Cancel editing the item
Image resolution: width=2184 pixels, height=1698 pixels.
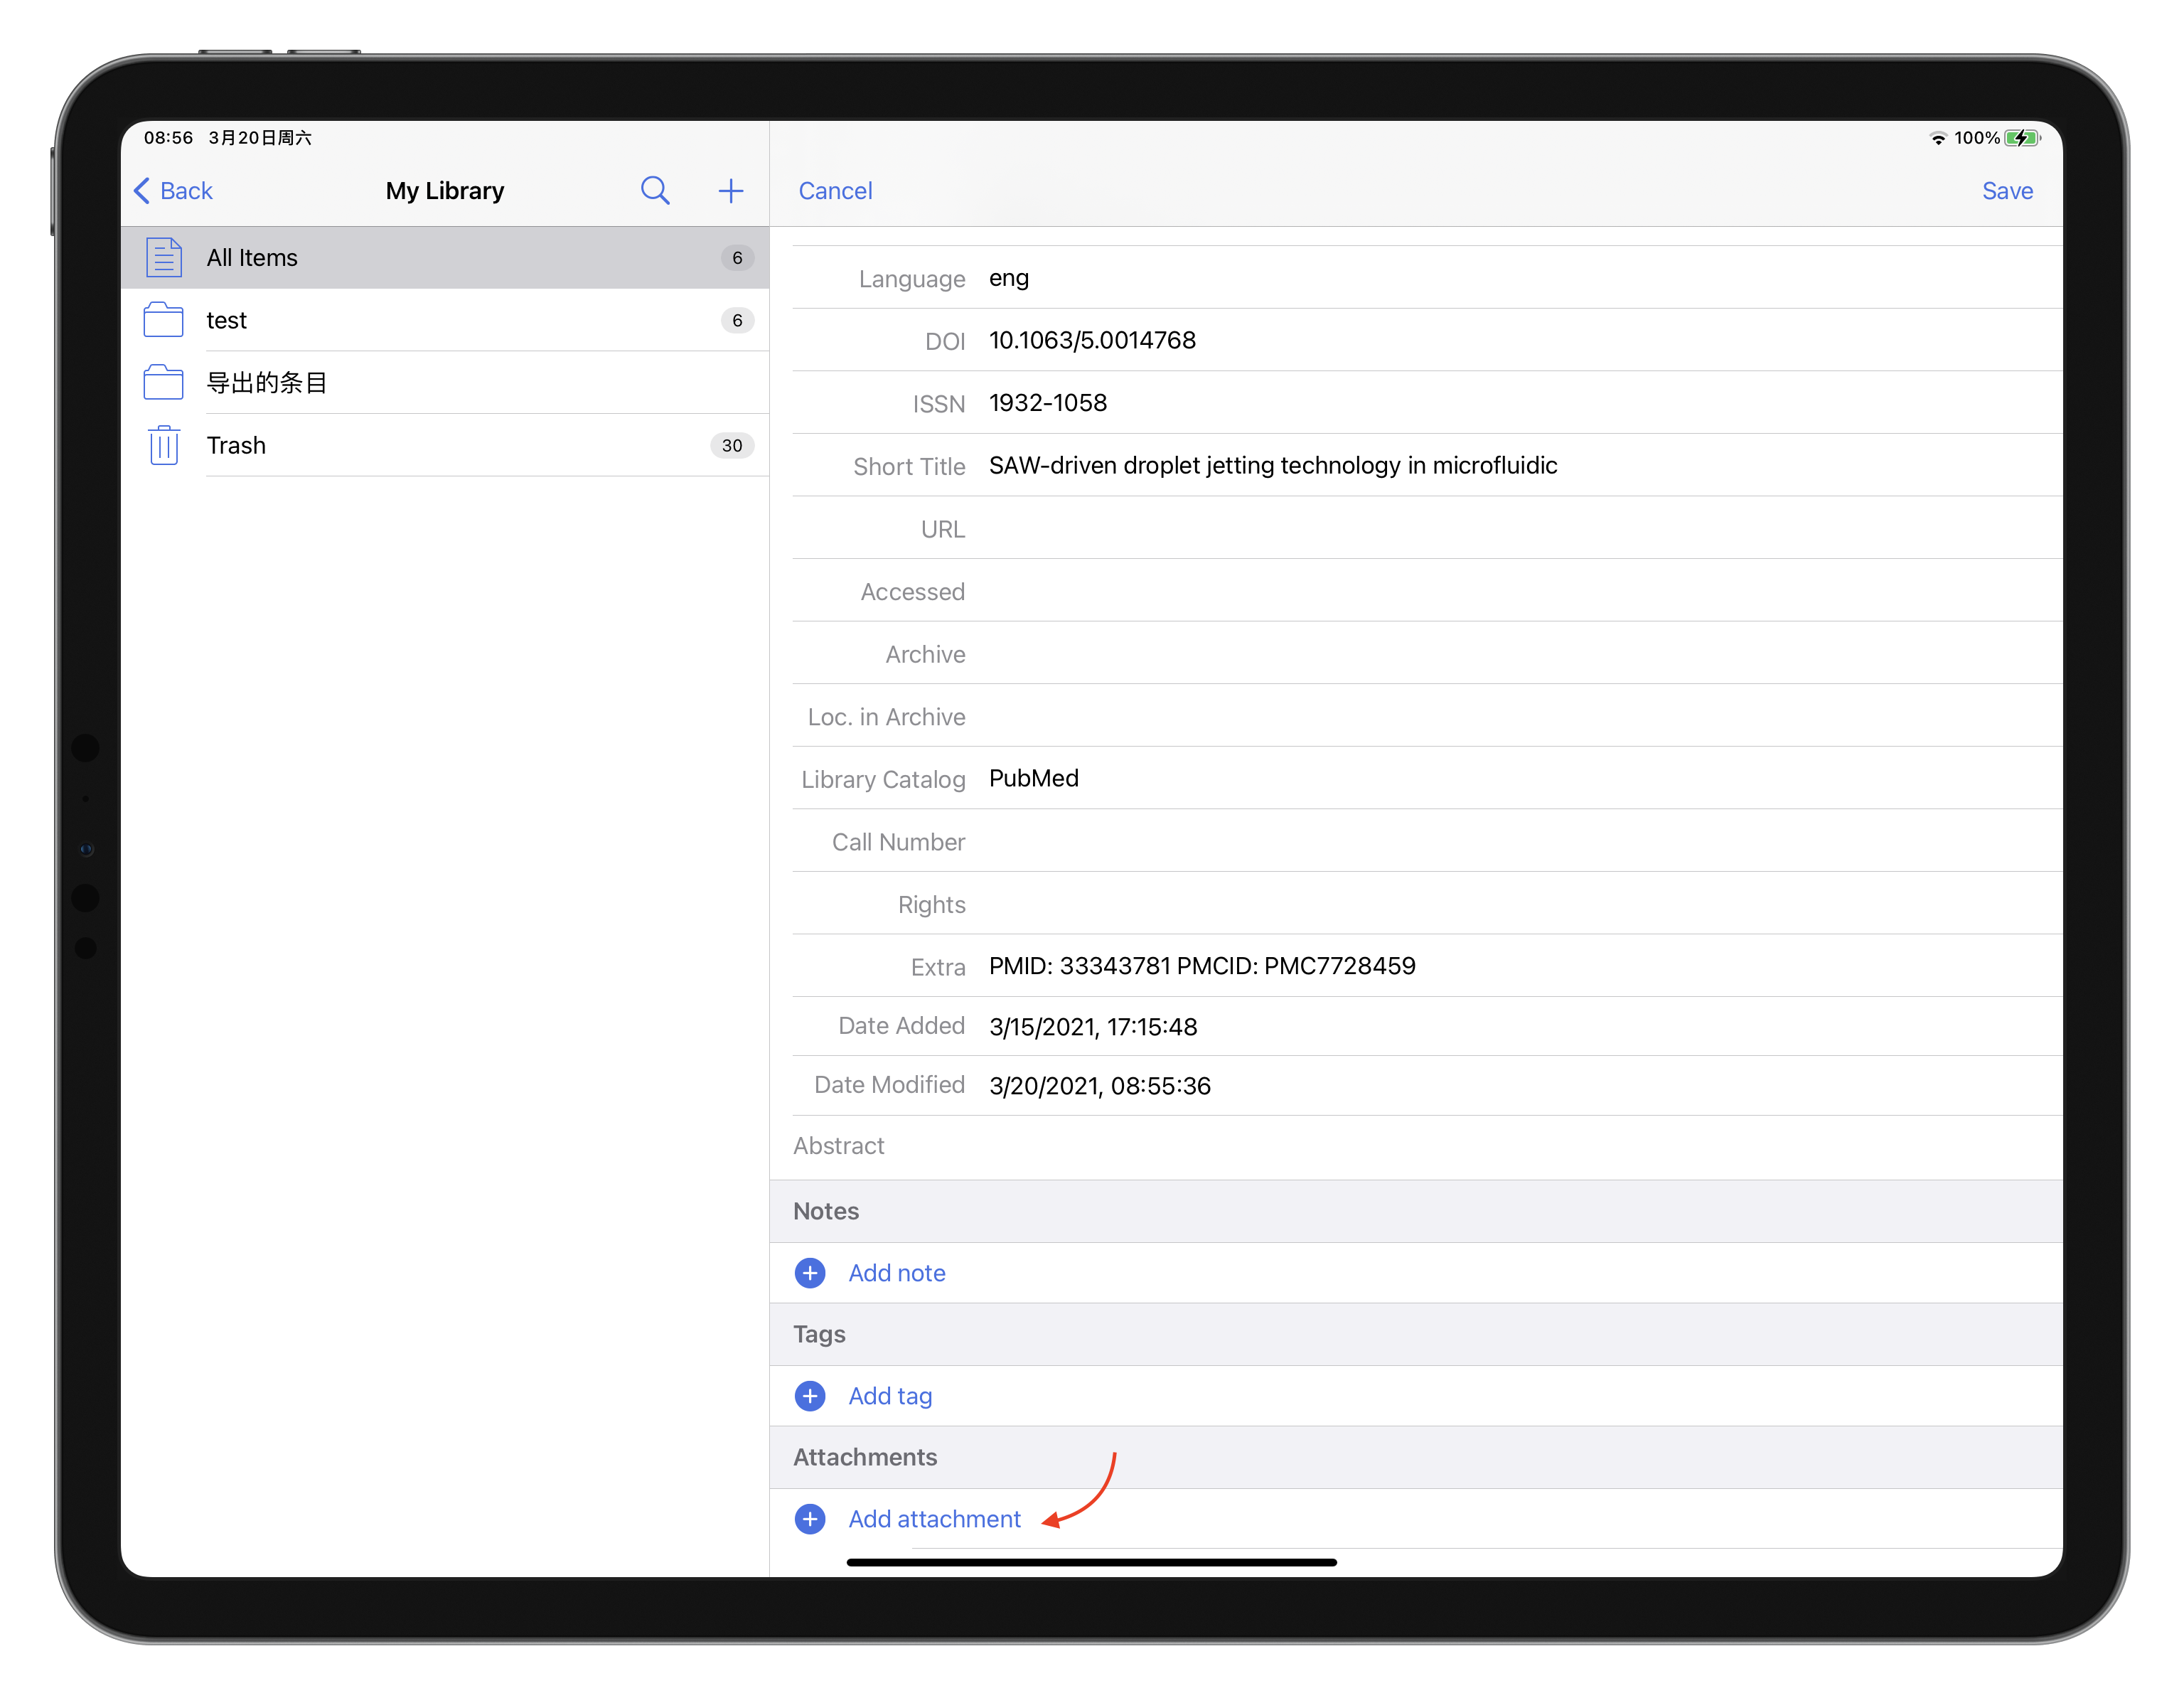pyautogui.click(x=835, y=191)
